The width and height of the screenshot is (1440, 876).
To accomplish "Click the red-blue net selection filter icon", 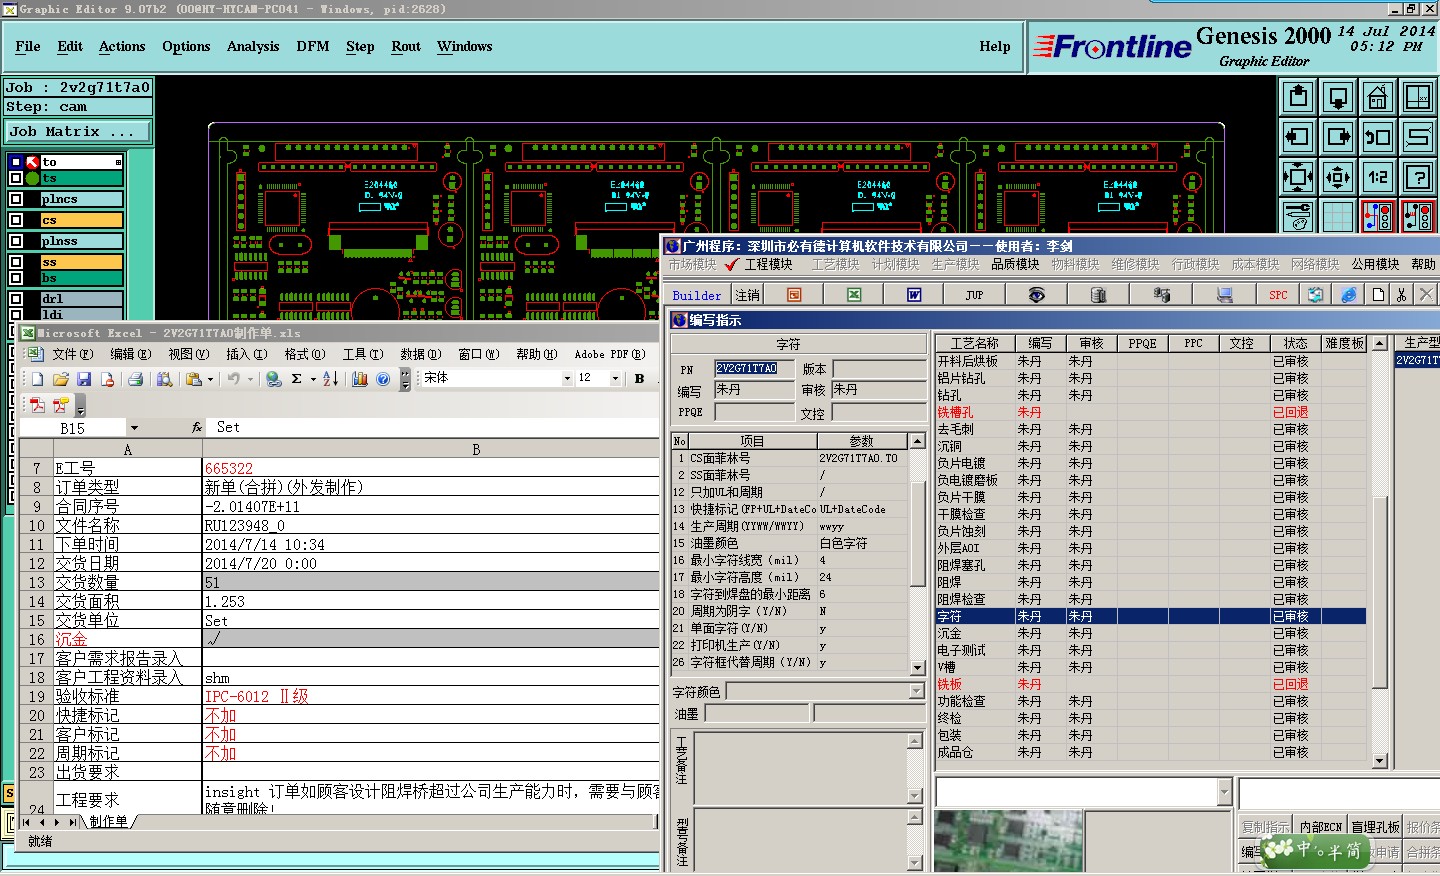I will pos(1378,216).
